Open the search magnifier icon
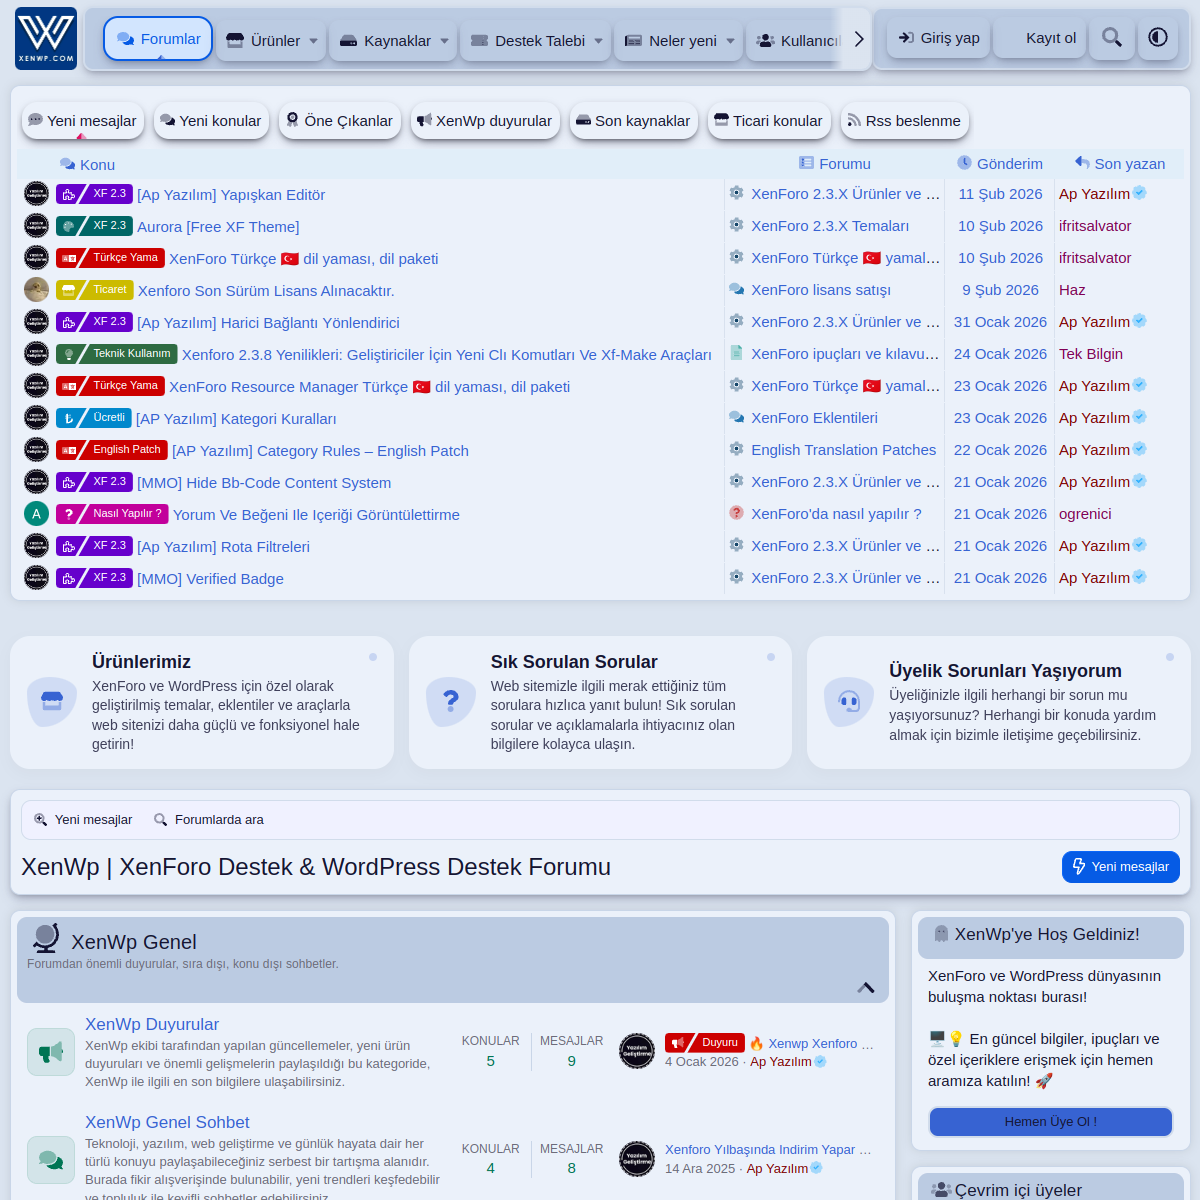The image size is (1200, 1200). point(1111,38)
